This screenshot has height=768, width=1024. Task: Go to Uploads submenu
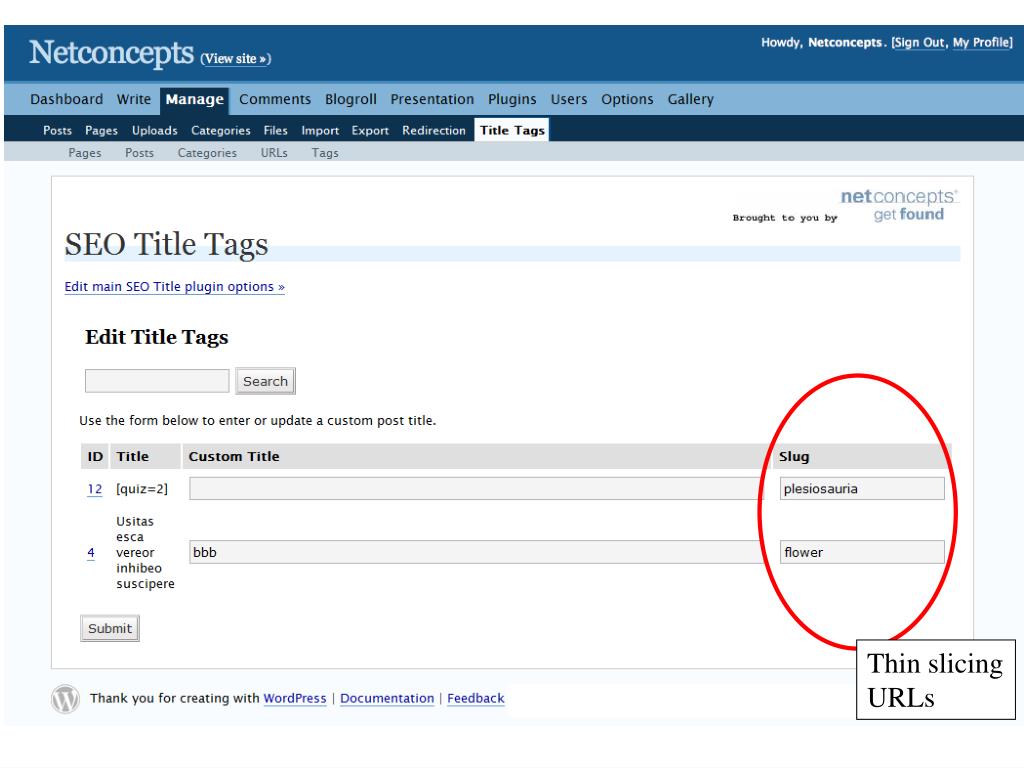[x=155, y=131]
